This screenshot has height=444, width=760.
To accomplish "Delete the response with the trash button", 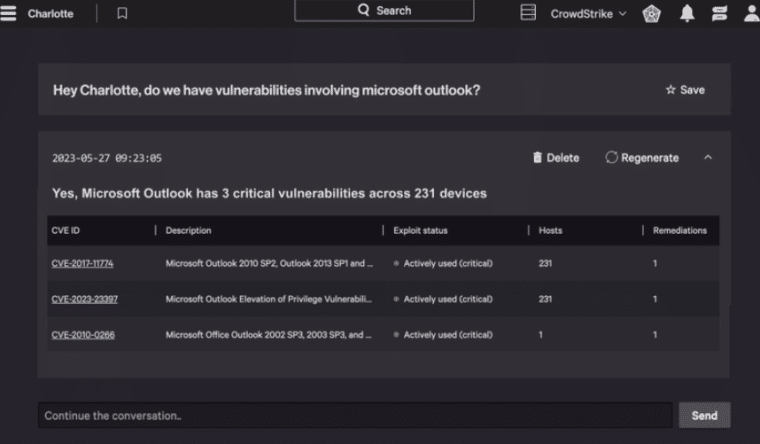I will click(556, 158).
